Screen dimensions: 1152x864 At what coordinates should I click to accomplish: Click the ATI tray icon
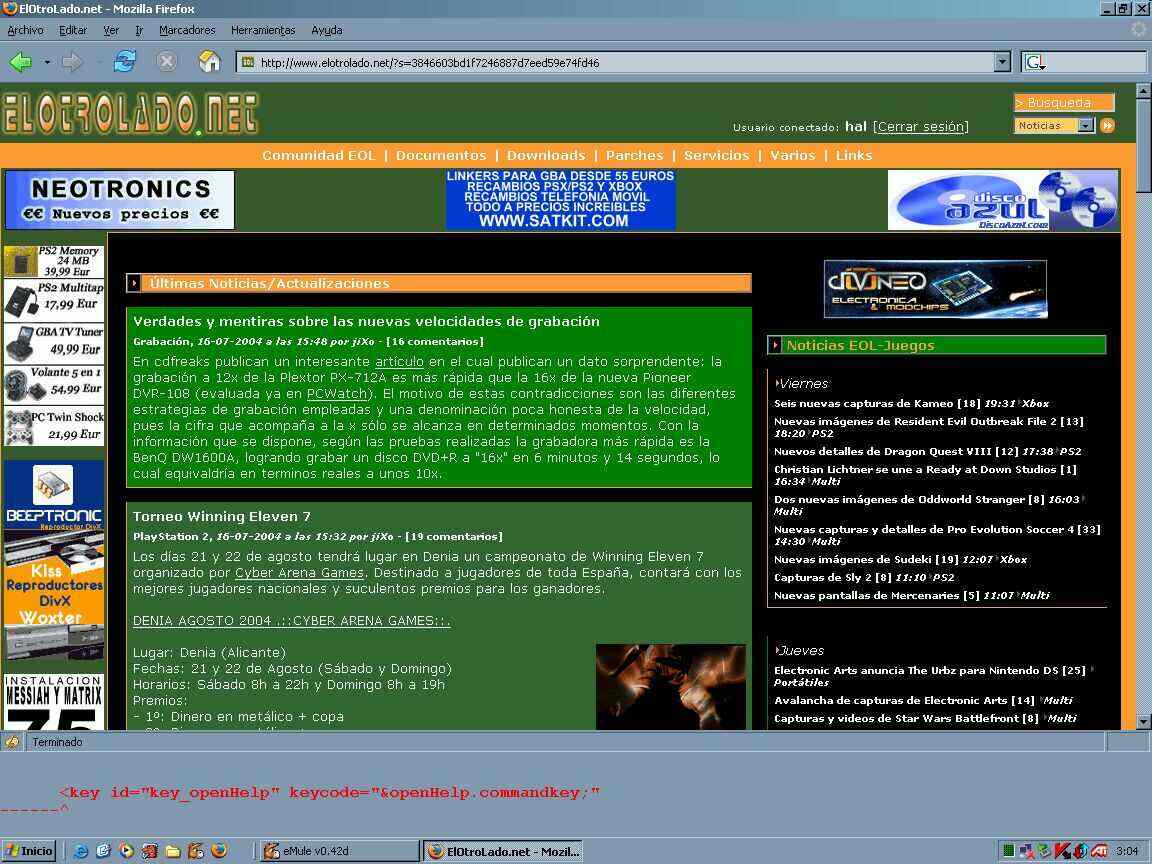point(1099,851)
